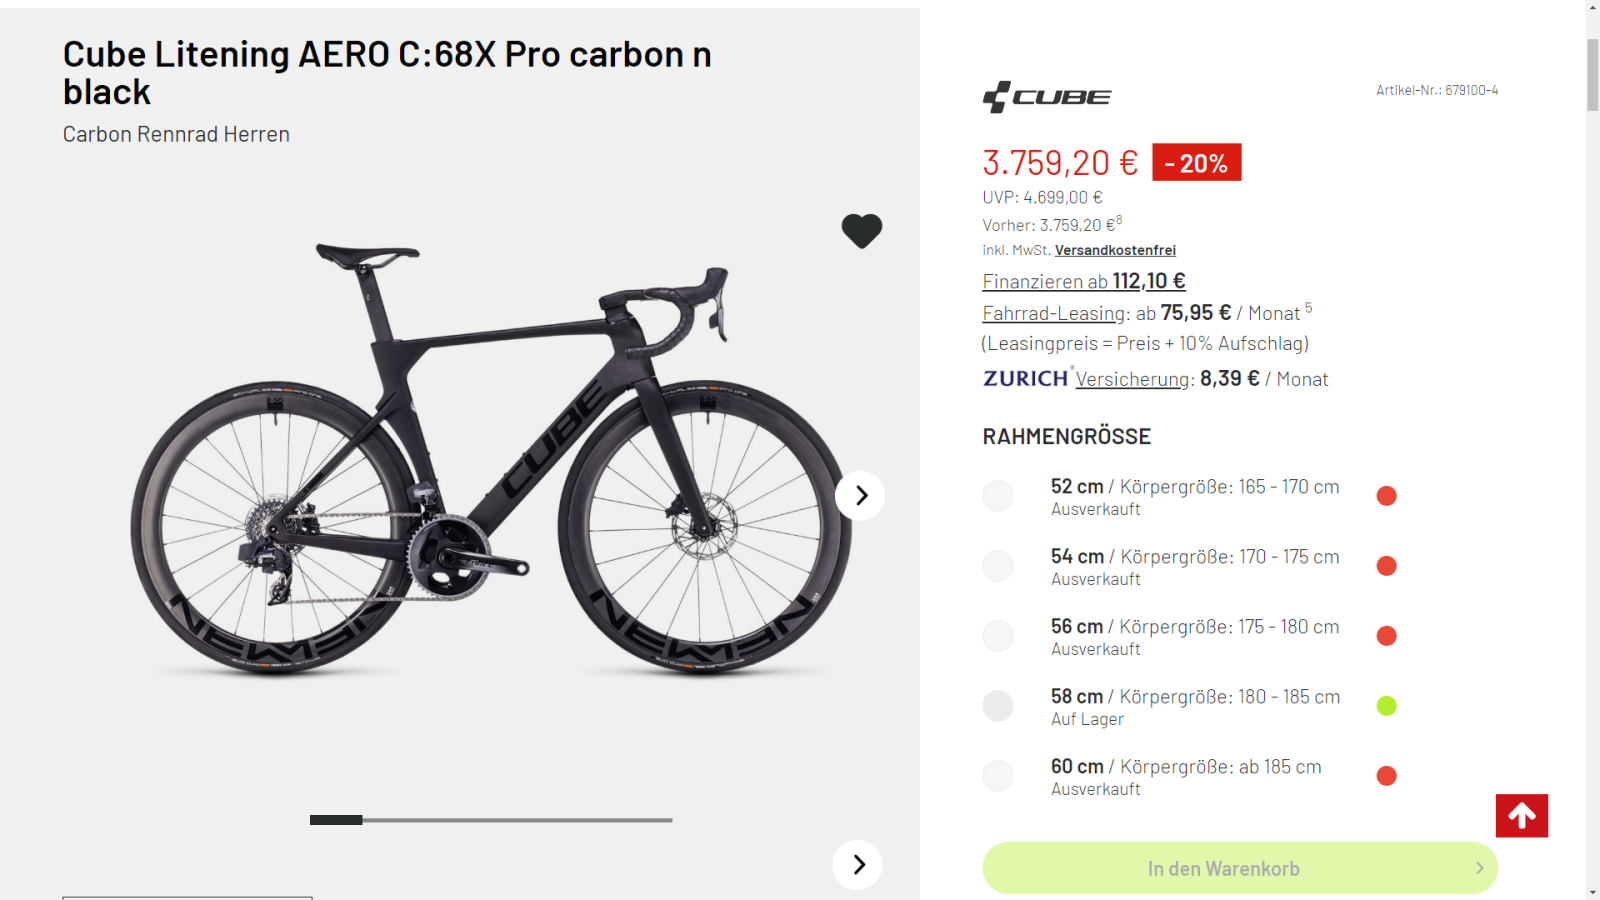The height and width of the screenshot is (900, 1600).
Task: Open the Cube brand logo
Action: click(1047, 97)
